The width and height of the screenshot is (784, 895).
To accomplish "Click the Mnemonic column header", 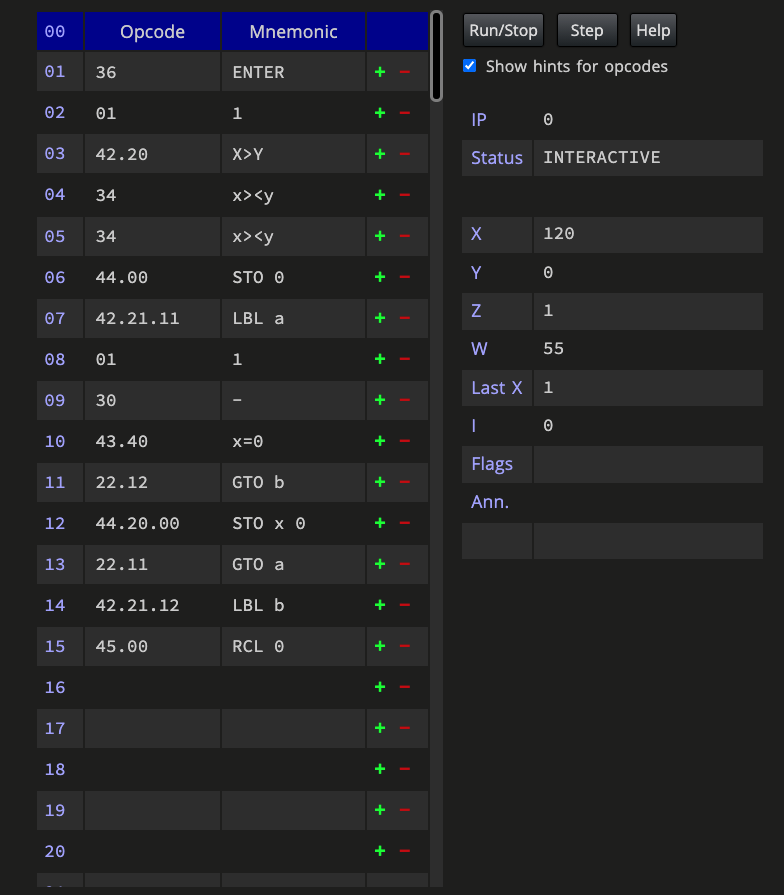I will tap(293, 31).
